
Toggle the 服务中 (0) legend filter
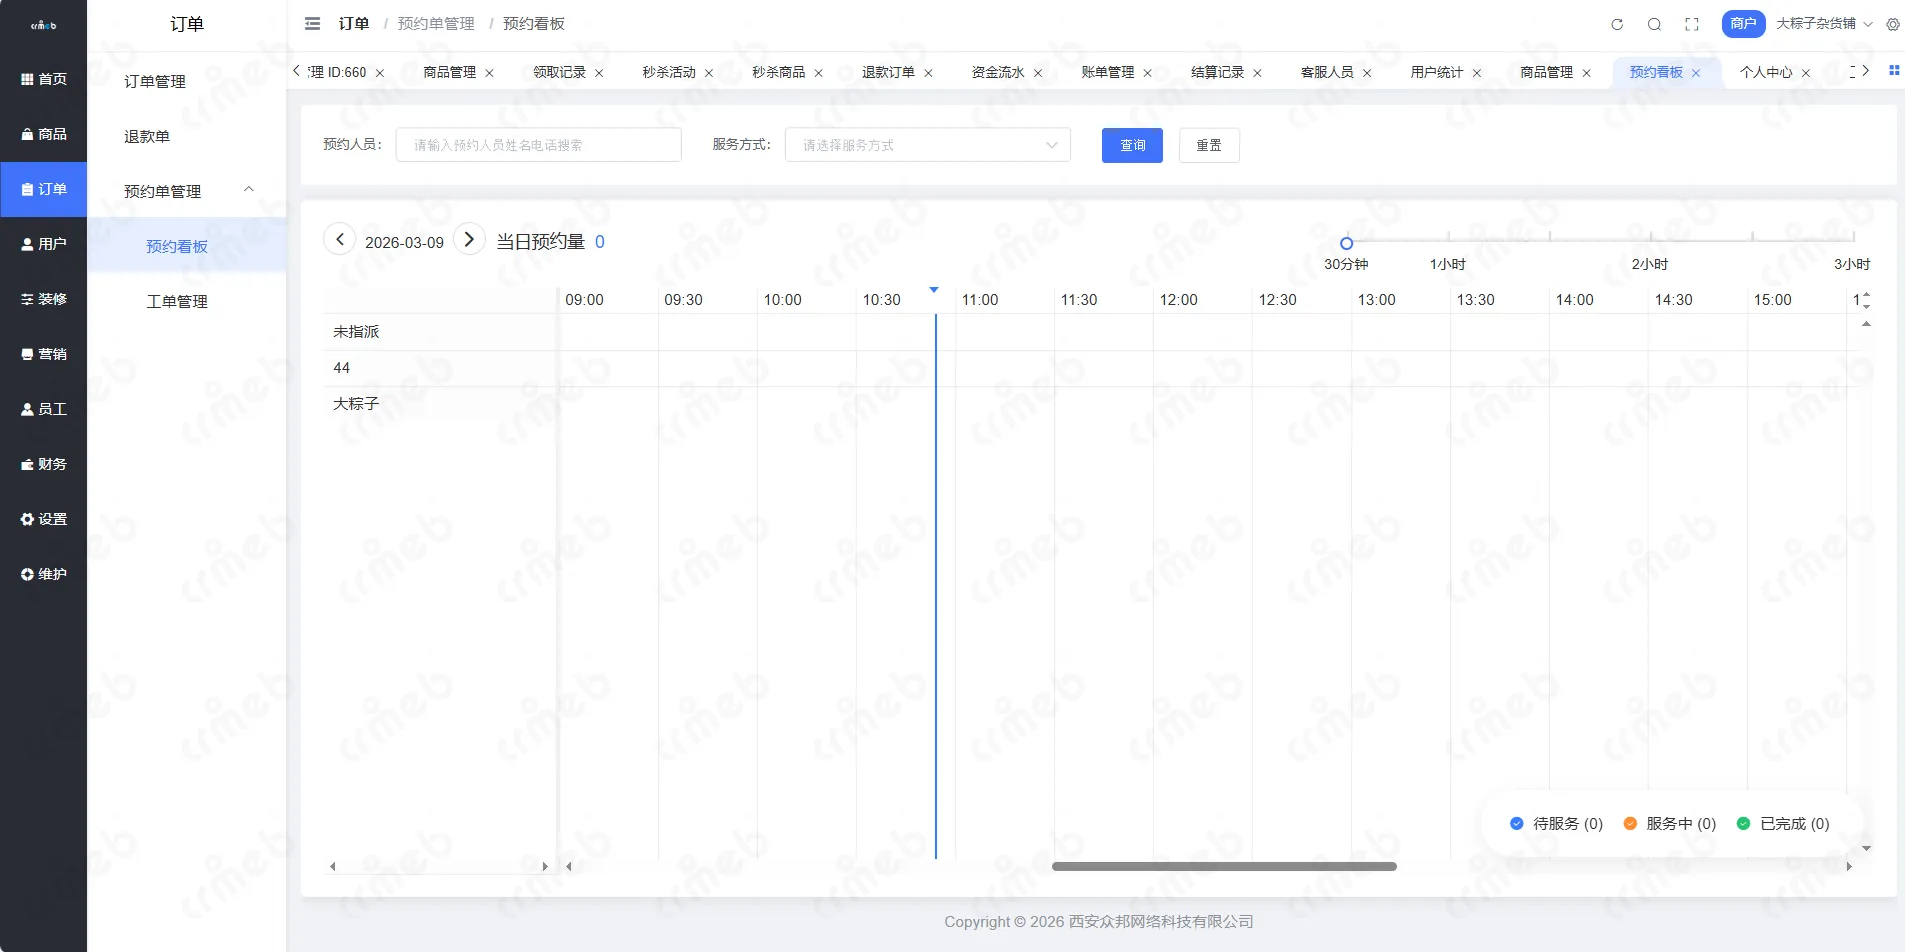click(1669, 824)
